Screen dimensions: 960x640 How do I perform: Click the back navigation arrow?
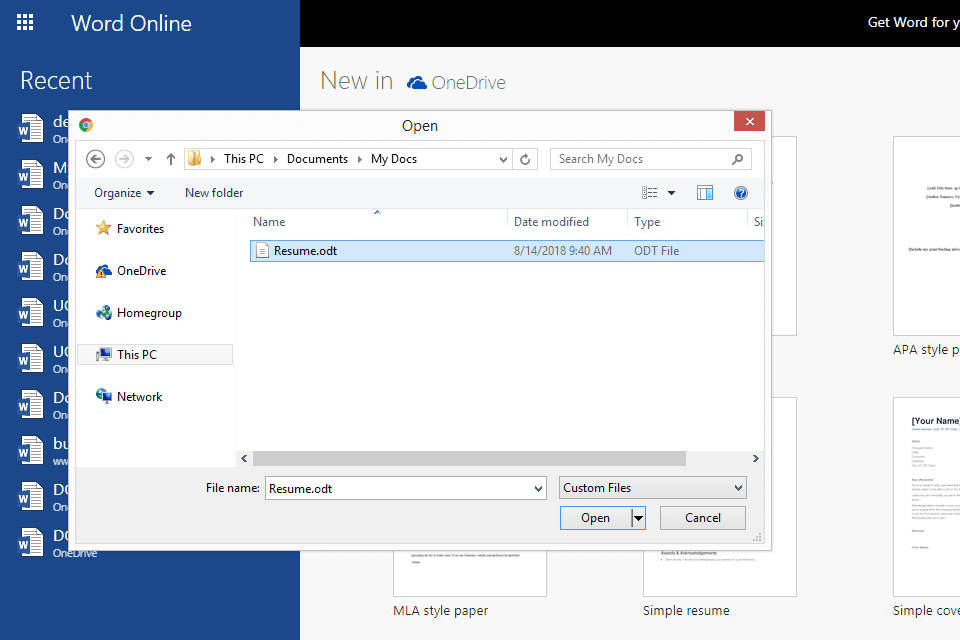click(x=95, y=159)
